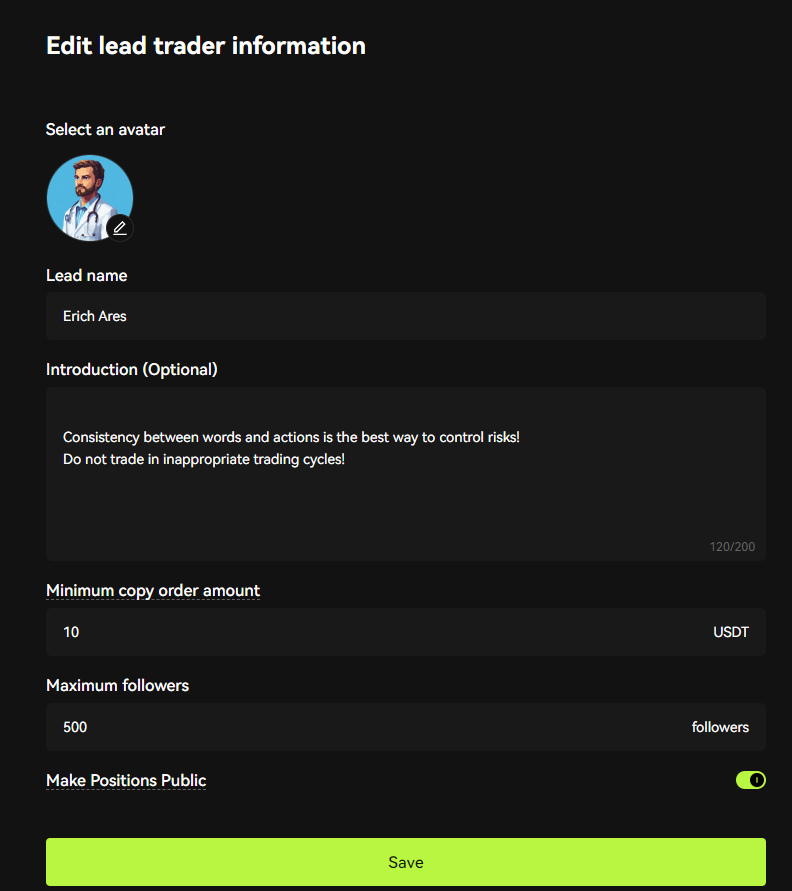The image size is (792, 891).
Task: Click the USDT unit text
Action: pos(731,632)
